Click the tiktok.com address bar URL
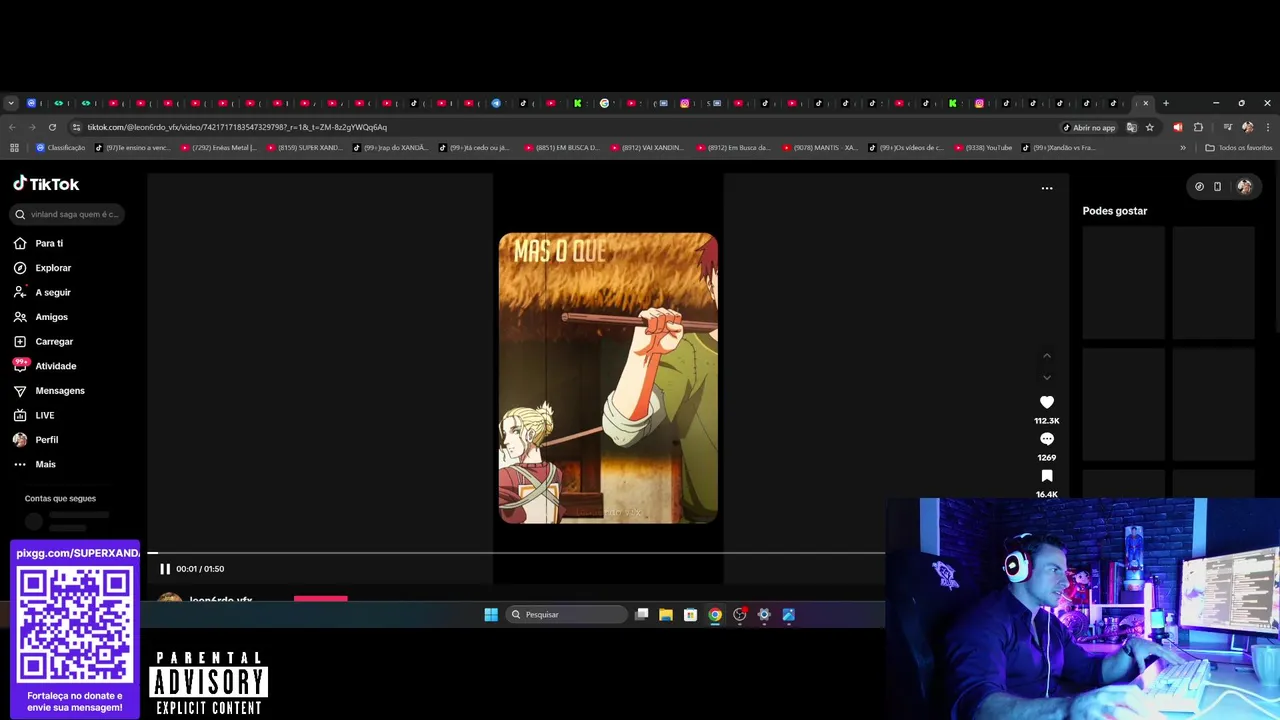This screenshot has width=1280, height=720. pos(237,127)
